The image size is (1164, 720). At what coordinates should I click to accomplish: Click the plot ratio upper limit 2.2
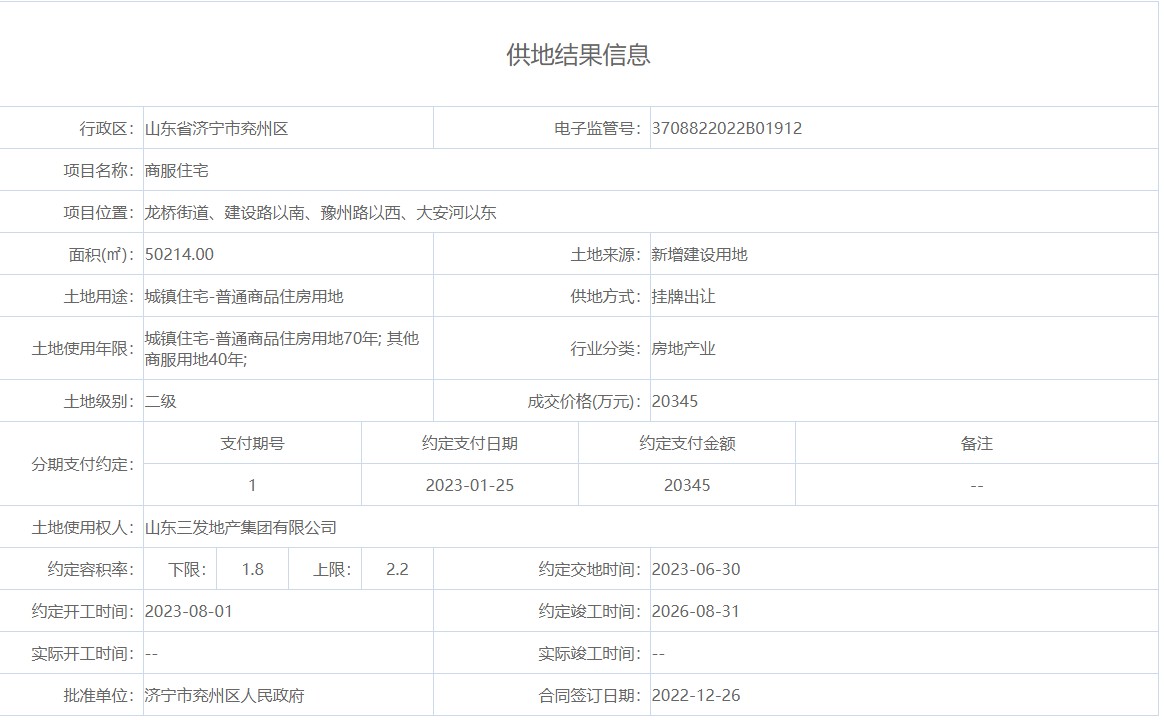tap(397, 570)
